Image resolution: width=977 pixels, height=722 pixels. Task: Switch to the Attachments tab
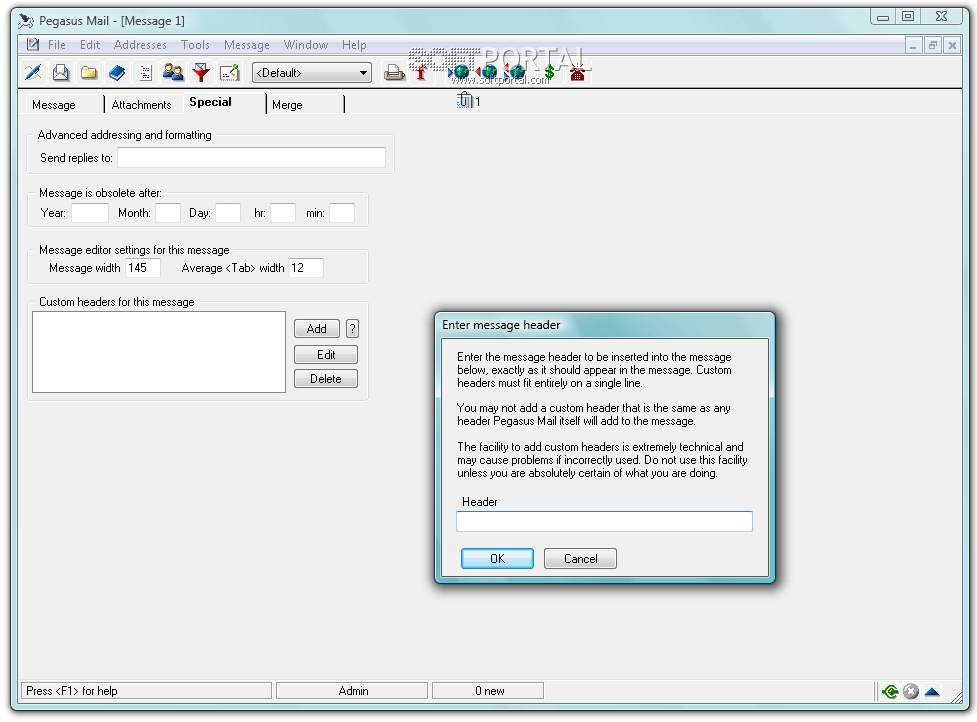(141, 105)
